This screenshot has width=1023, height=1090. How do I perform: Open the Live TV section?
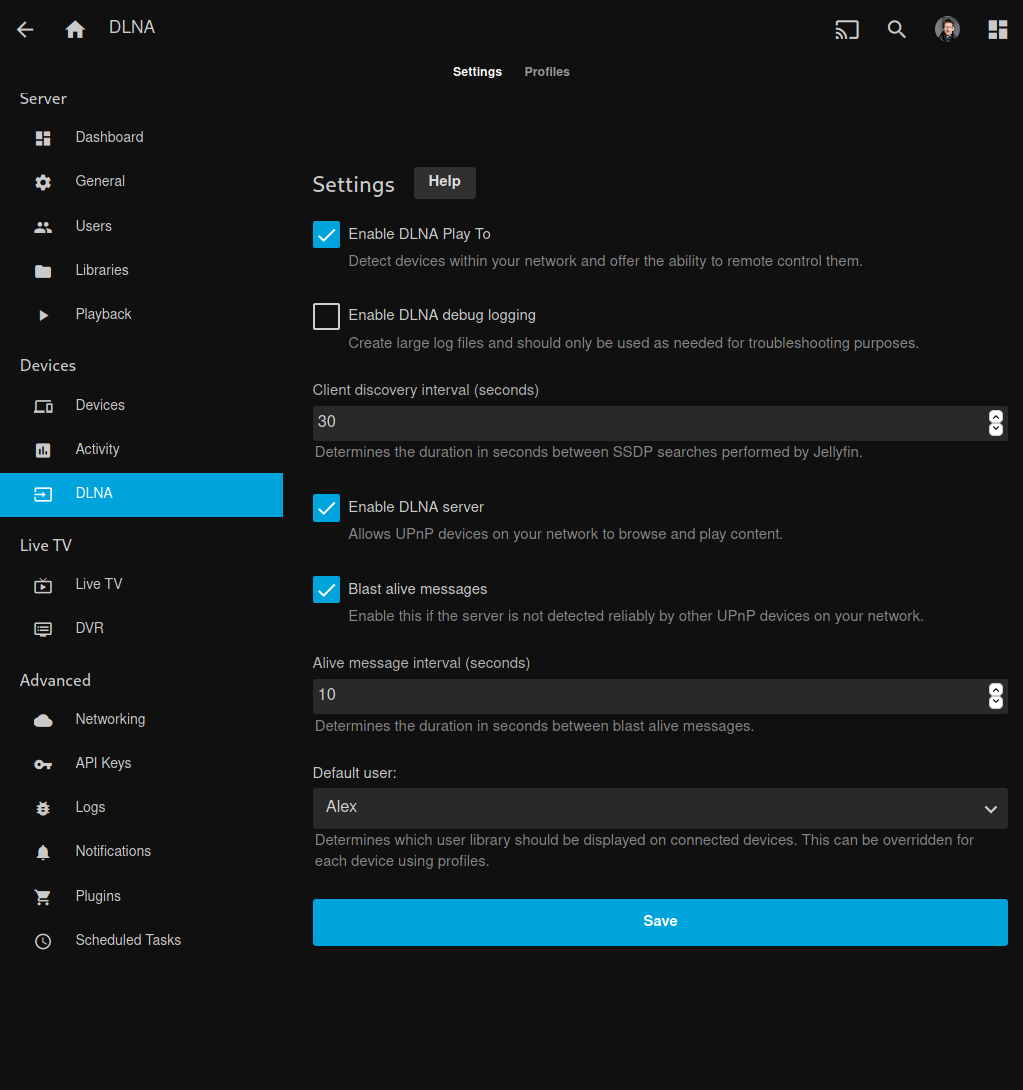tap(98, 584)
